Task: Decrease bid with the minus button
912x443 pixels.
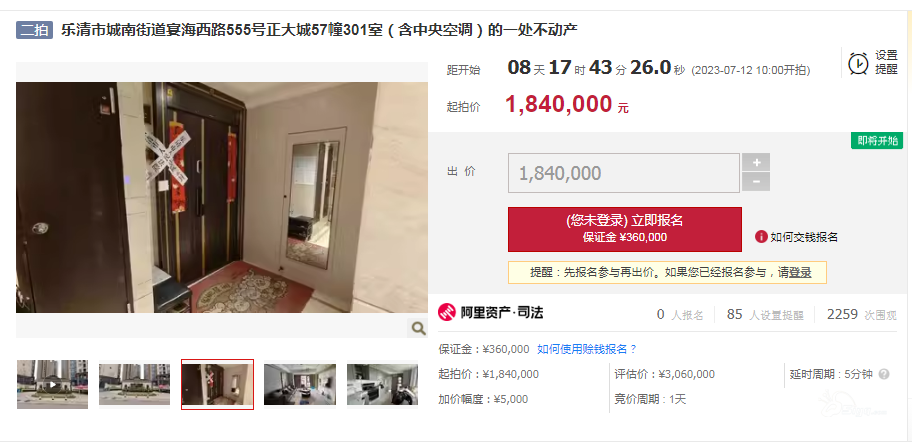Action: [x=756, y=182]
